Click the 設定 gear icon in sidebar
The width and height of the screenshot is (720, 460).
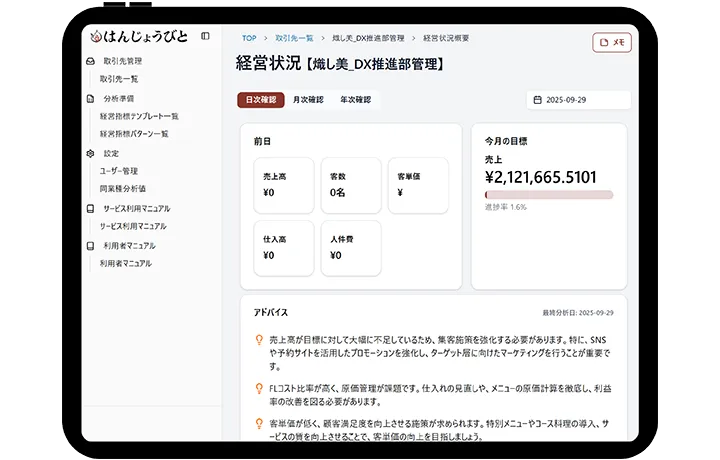pyautogui.click(x=91, y=153)
